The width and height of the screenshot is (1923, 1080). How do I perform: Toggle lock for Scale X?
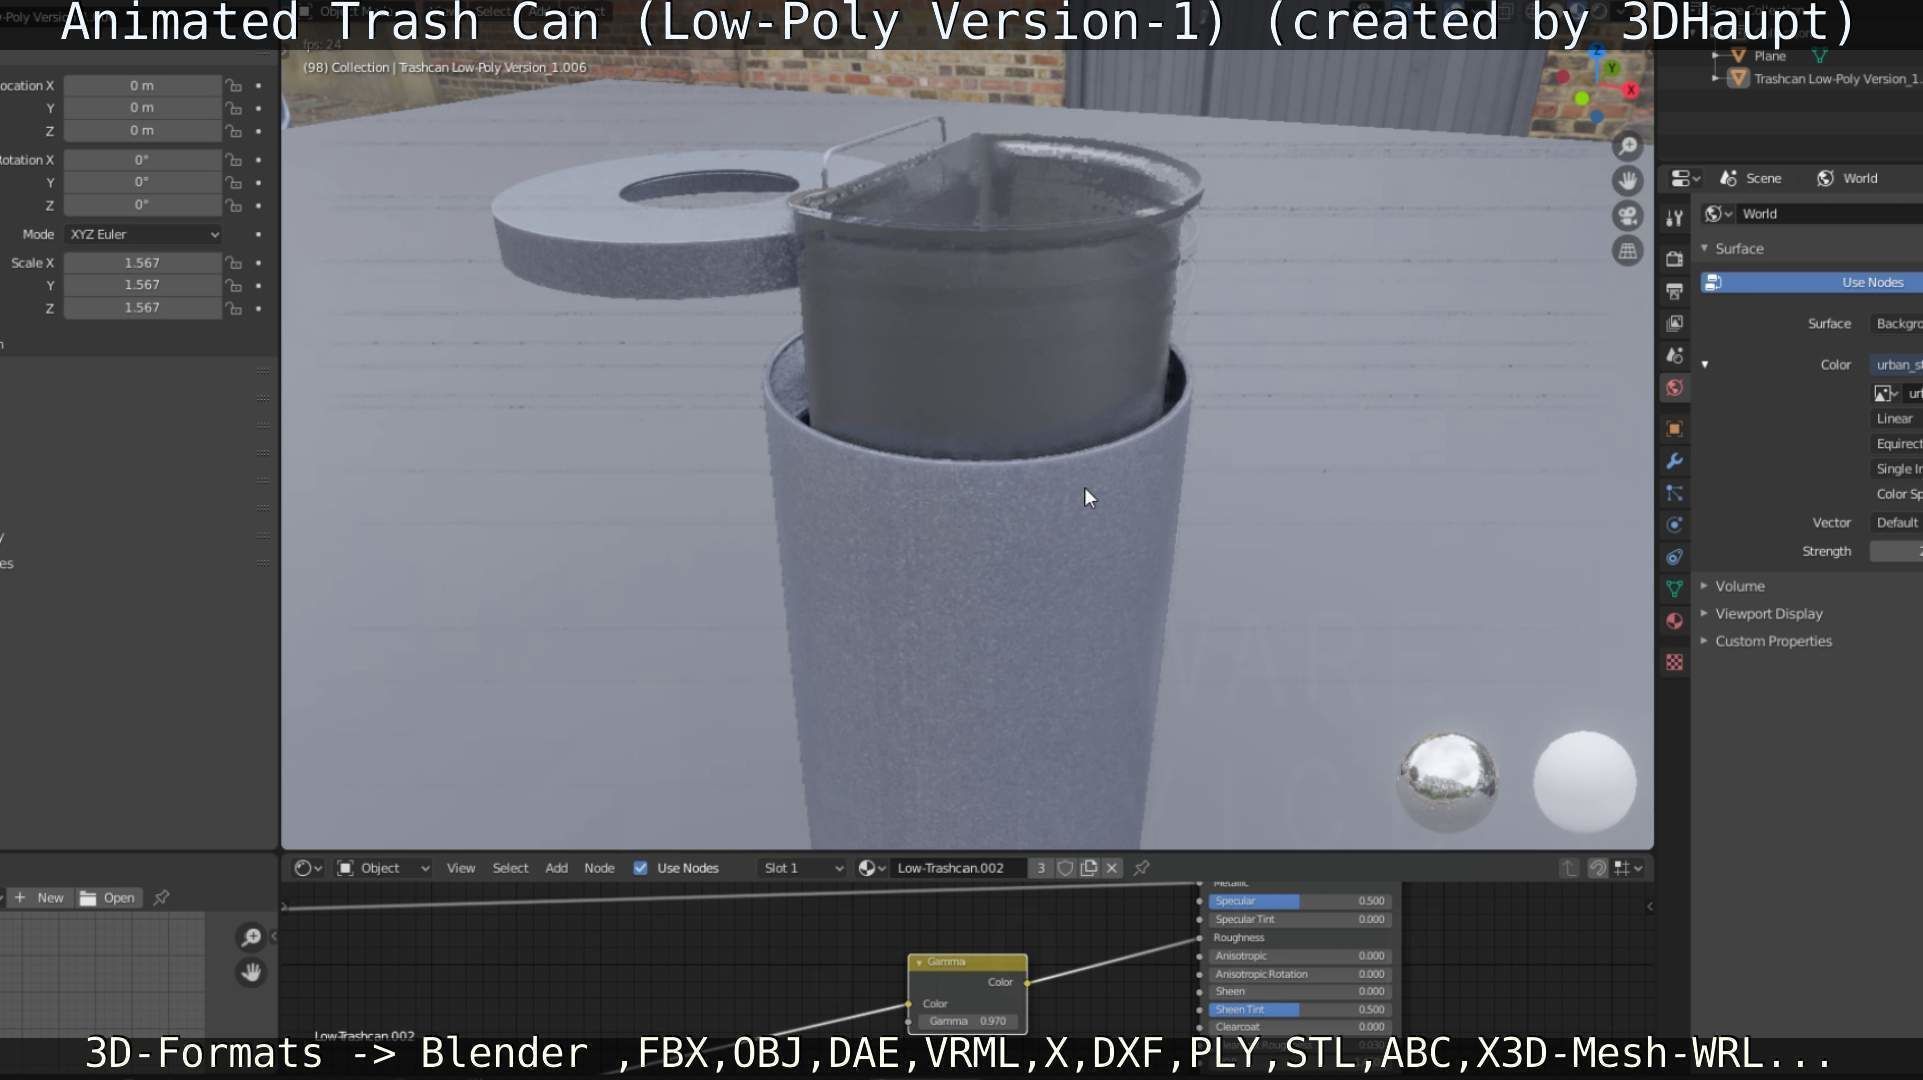pos(233,263)
